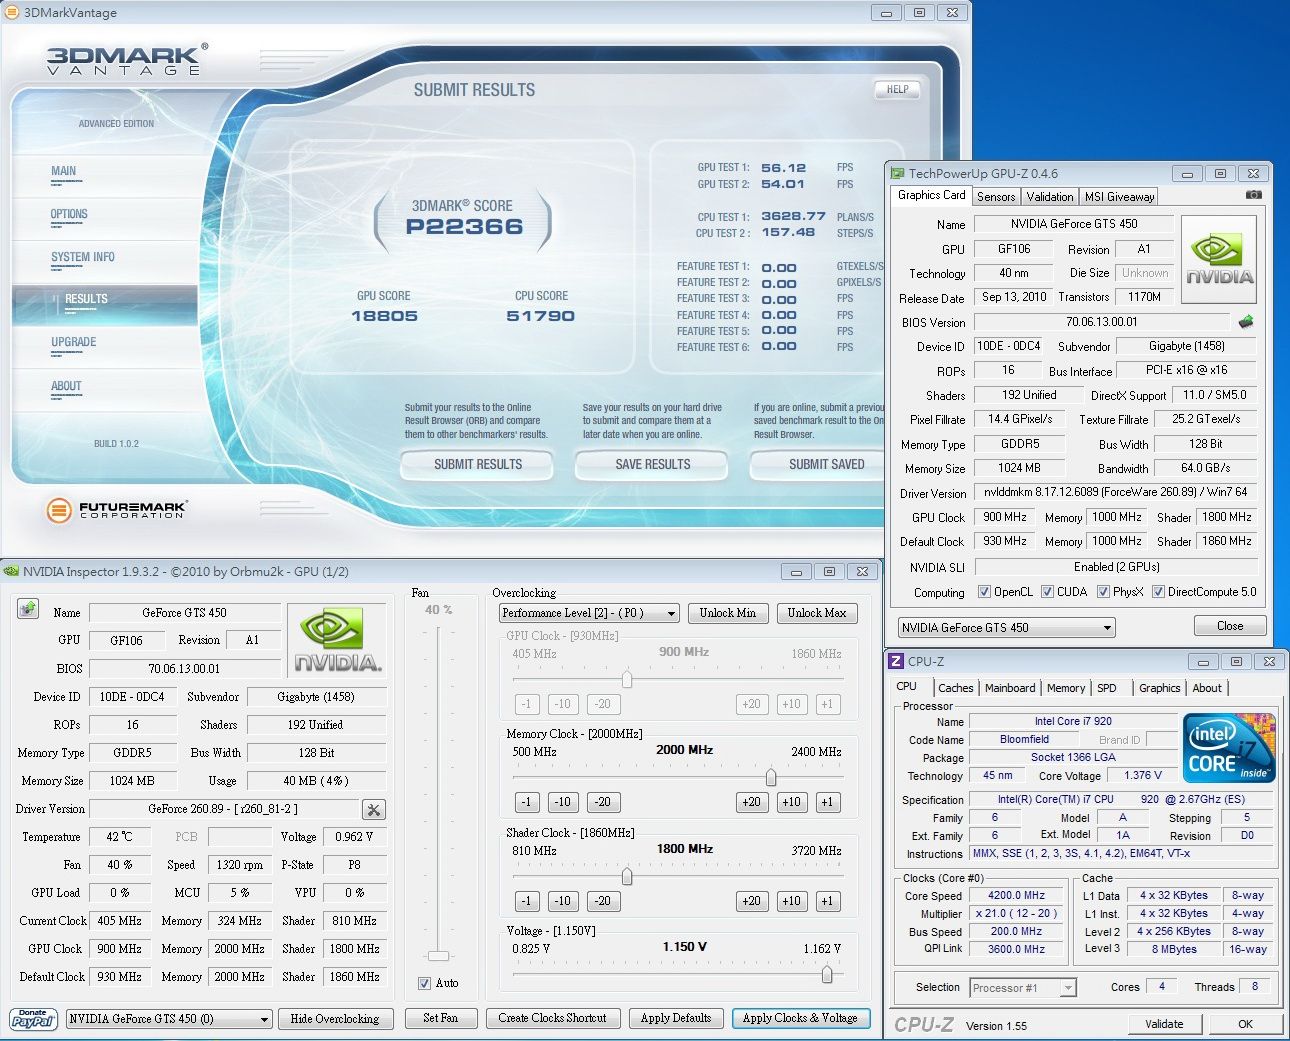Switch to Caches tab in CPU-Z
The width and height of the screenshot is (1290, 1041).
click(x=955, y=688)
